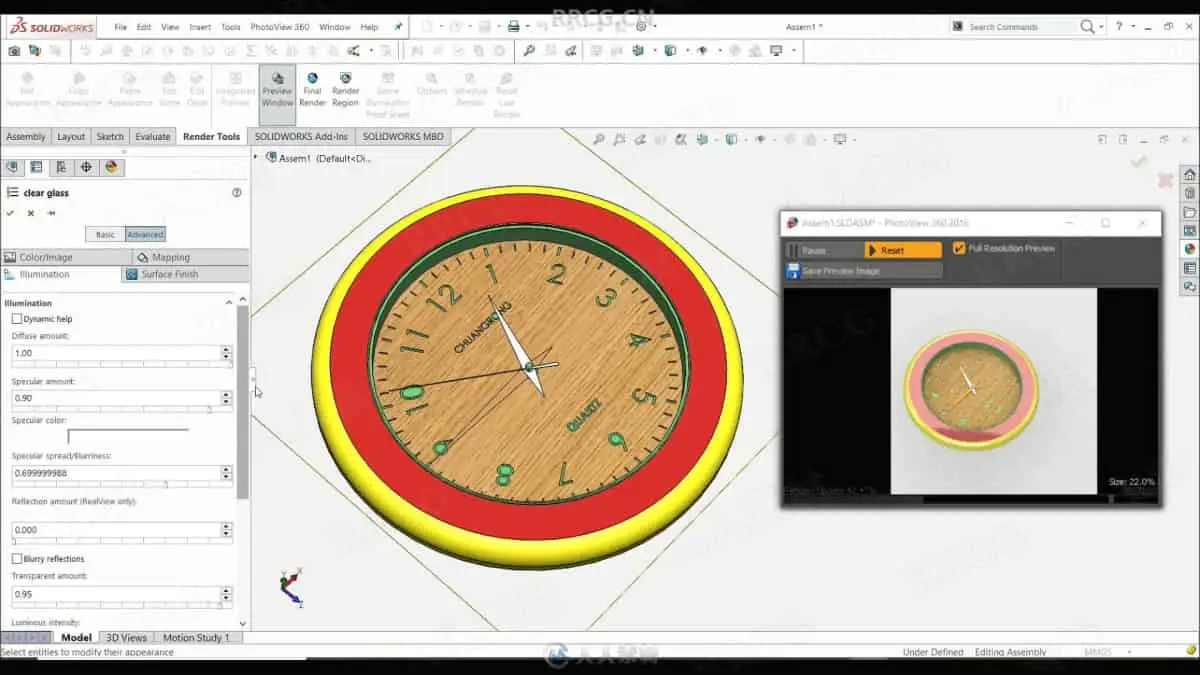Switch to the Motion Study 1 tab
The width and height of the screenshot is (1200, 675).
click(196, 637)
